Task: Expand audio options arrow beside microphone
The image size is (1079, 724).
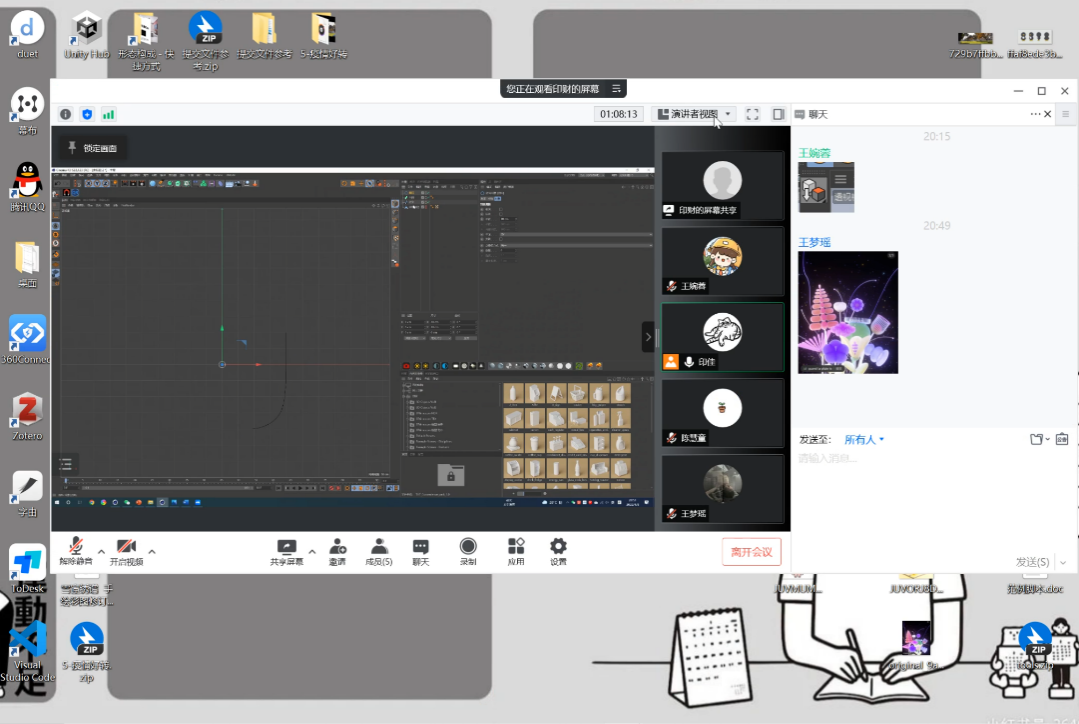Action: [98, 551]
